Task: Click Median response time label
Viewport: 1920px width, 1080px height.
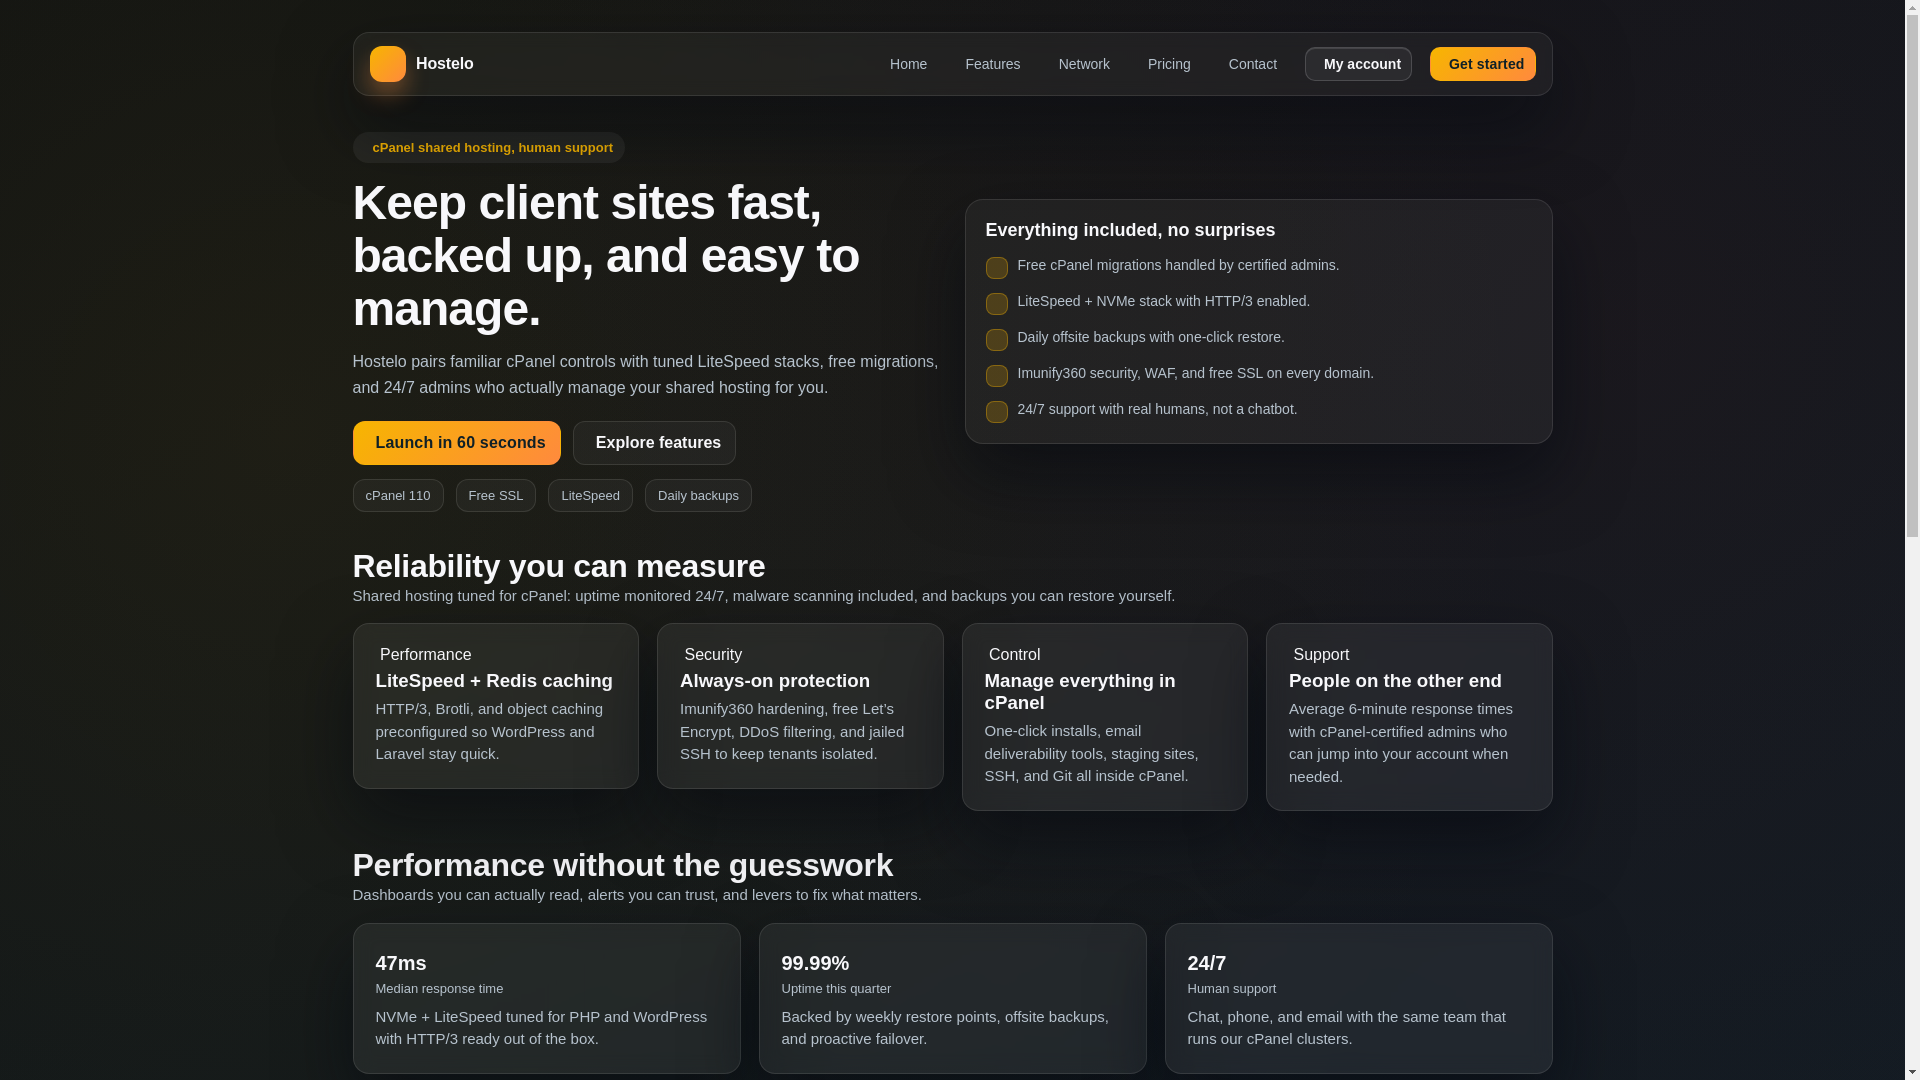Action: (x=439, y=989)
